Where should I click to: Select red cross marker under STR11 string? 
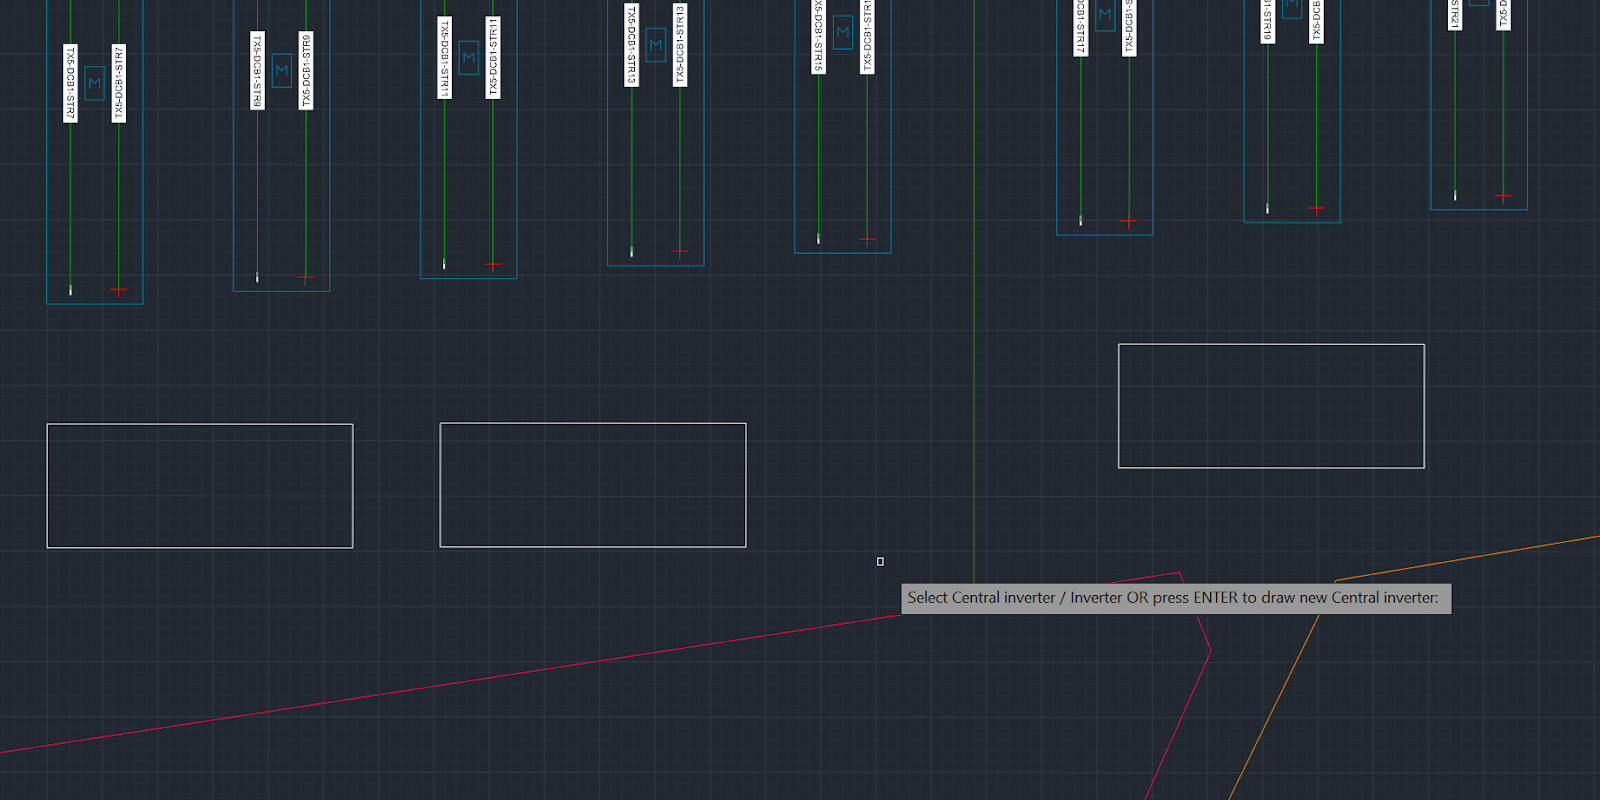[493, 265]
